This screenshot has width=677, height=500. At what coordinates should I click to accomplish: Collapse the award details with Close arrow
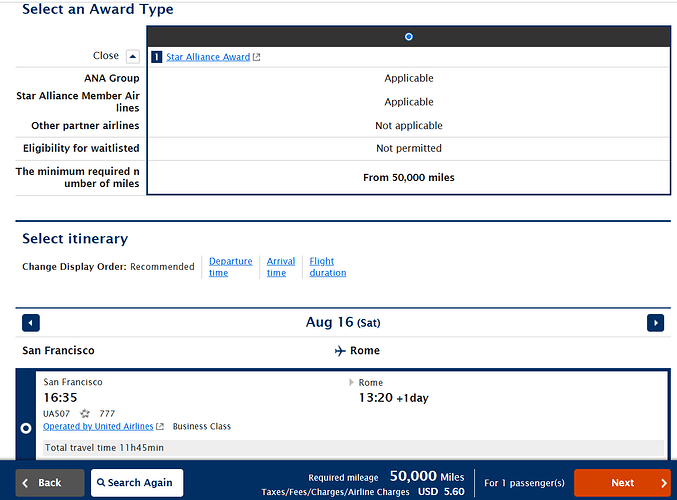pos(133,56)
